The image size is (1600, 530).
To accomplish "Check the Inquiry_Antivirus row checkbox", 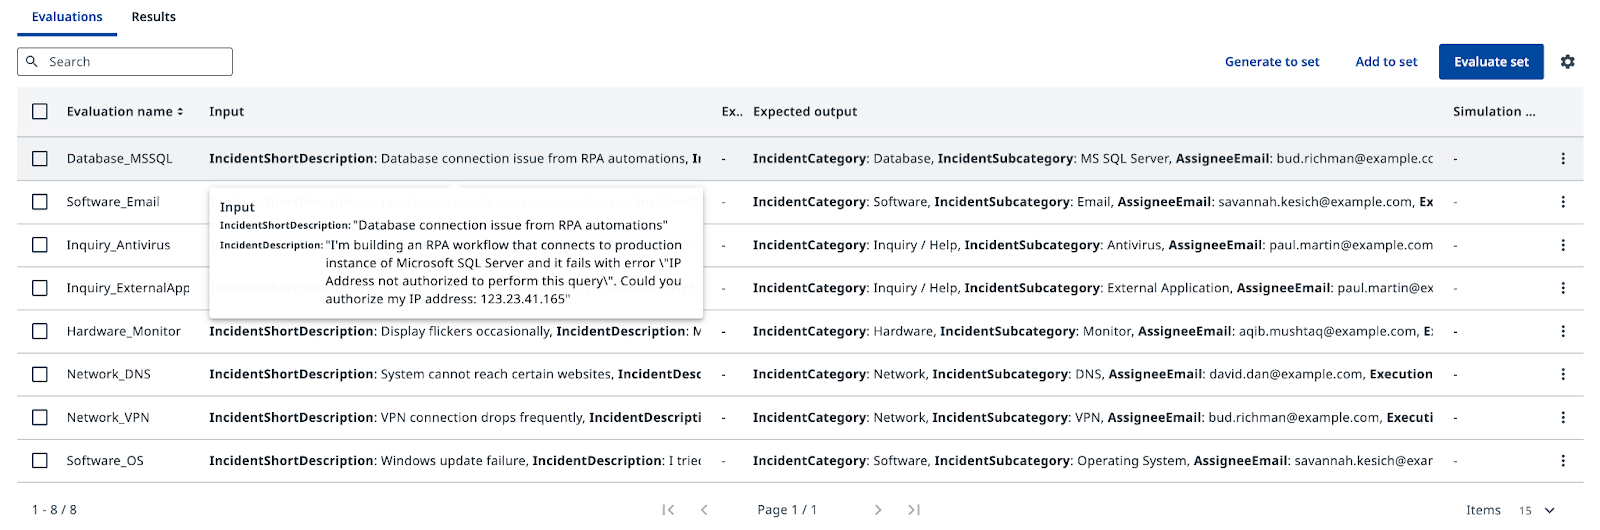I will coord(40,245).
